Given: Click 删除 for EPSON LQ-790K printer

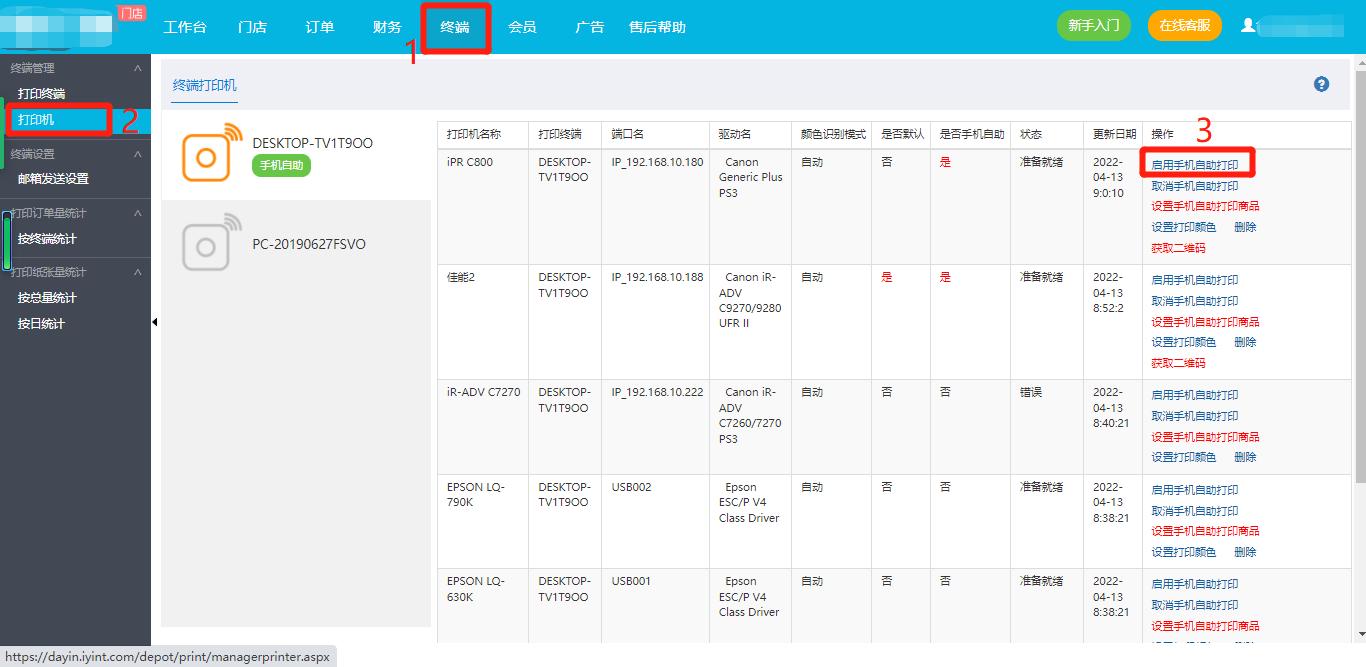Looking at the screenshot, I should (x=1245, y=552).
